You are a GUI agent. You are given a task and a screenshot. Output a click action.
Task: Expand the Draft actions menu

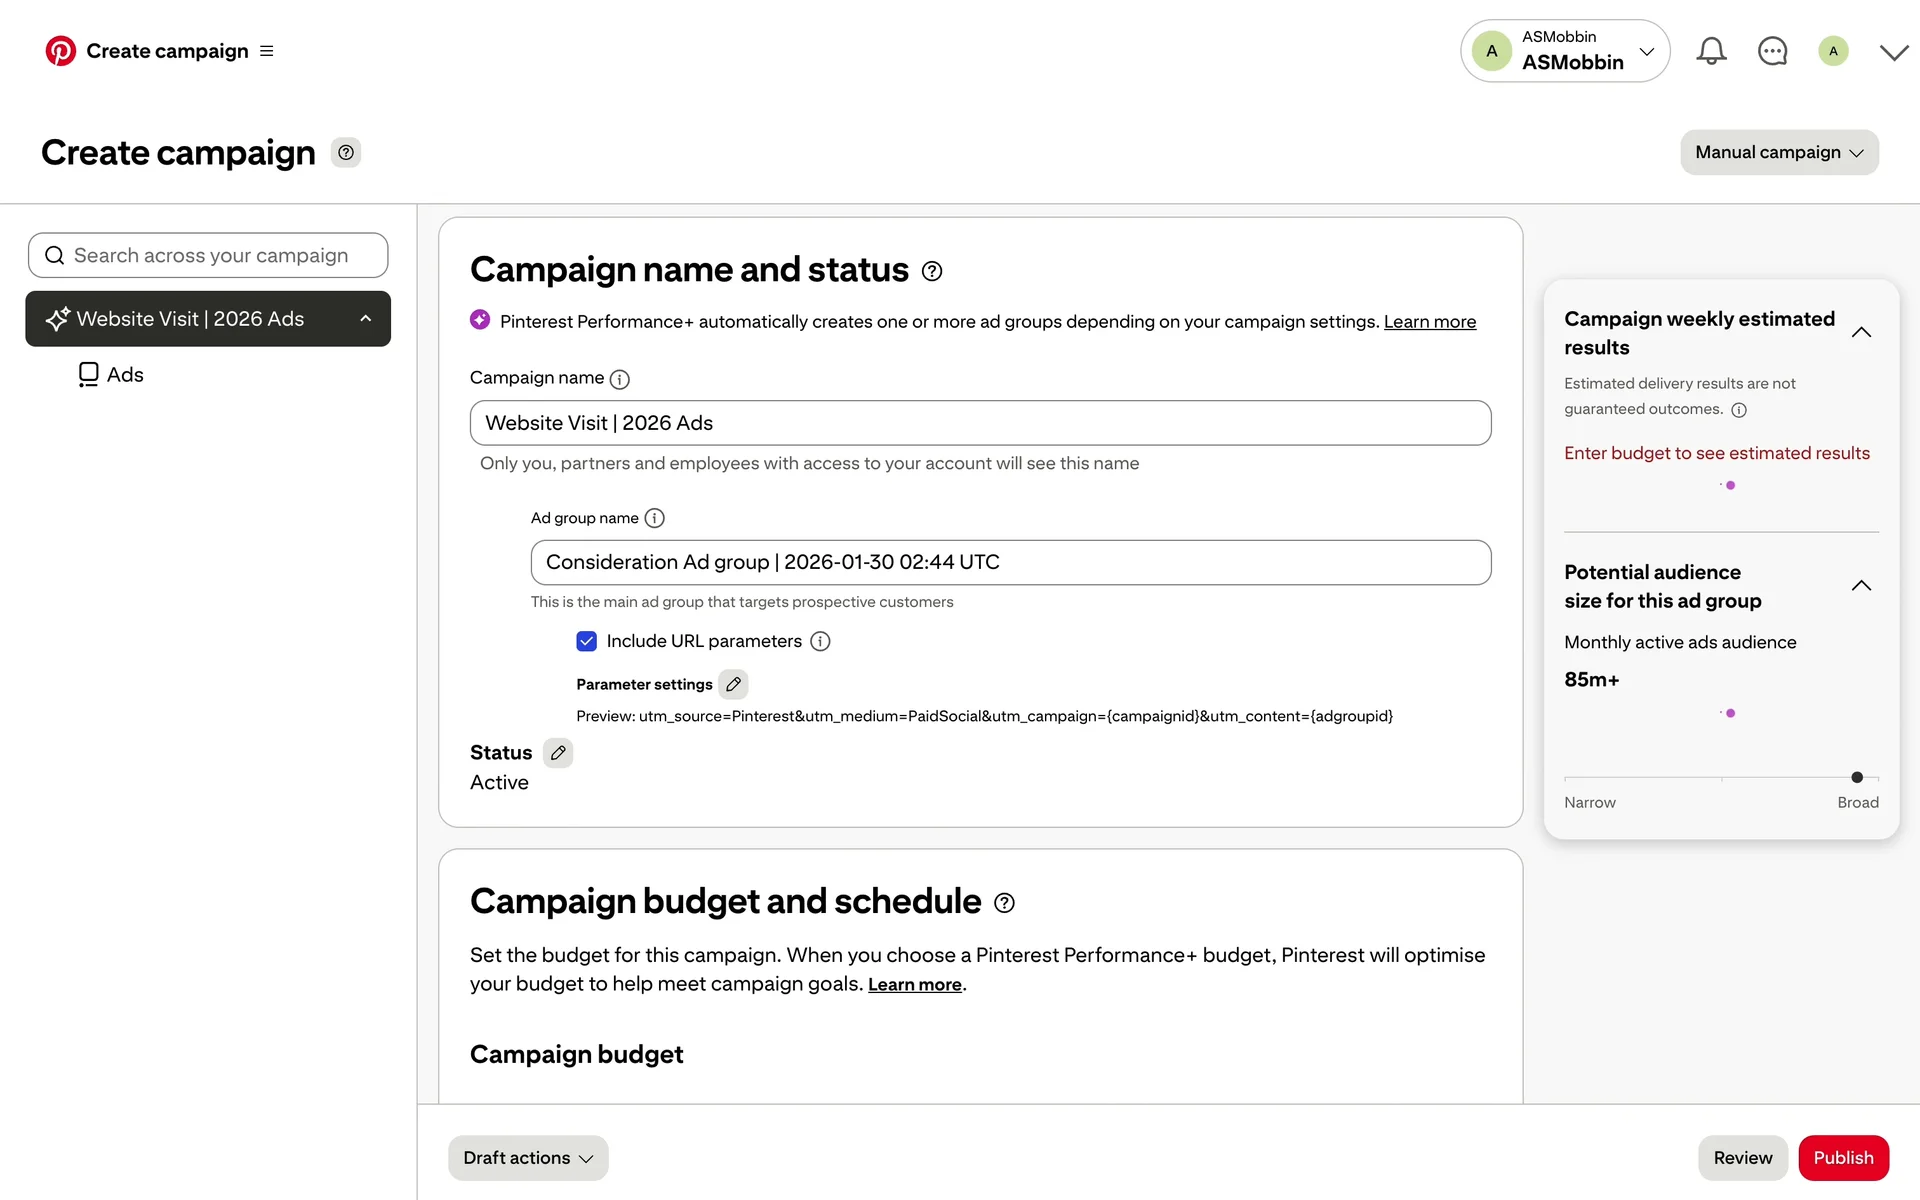[528, 1158]
